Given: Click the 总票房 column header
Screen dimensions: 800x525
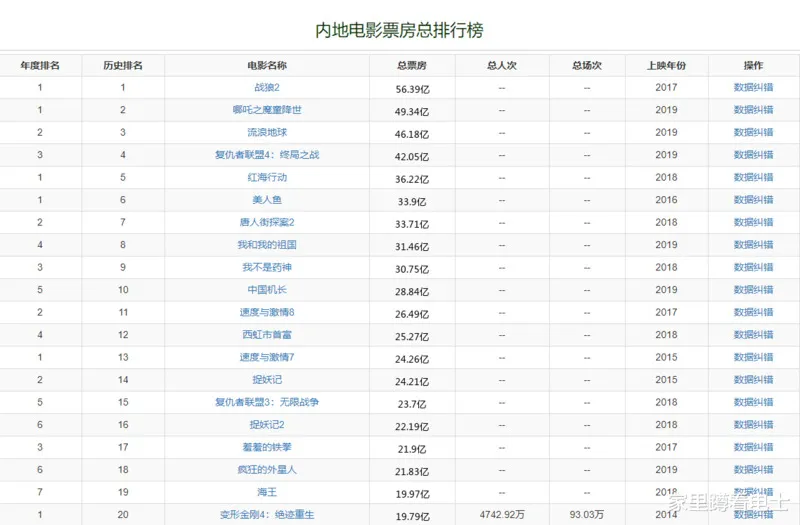Looking at the screenshot, I should 412,65.
